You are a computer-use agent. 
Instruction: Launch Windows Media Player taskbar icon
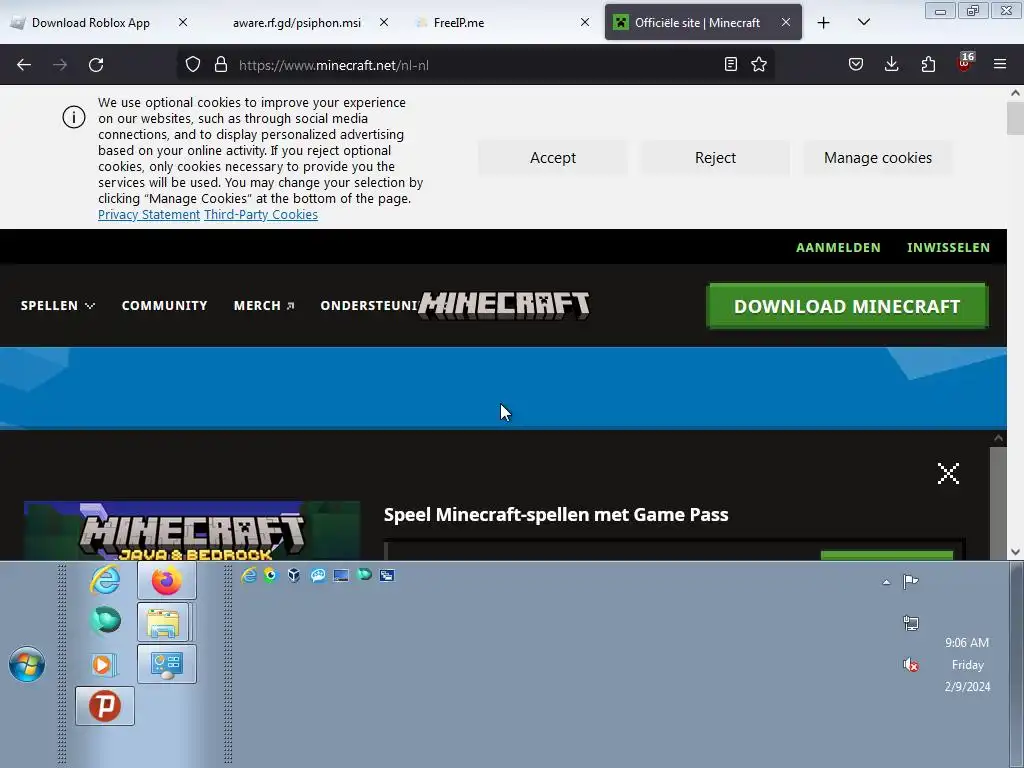104,664
